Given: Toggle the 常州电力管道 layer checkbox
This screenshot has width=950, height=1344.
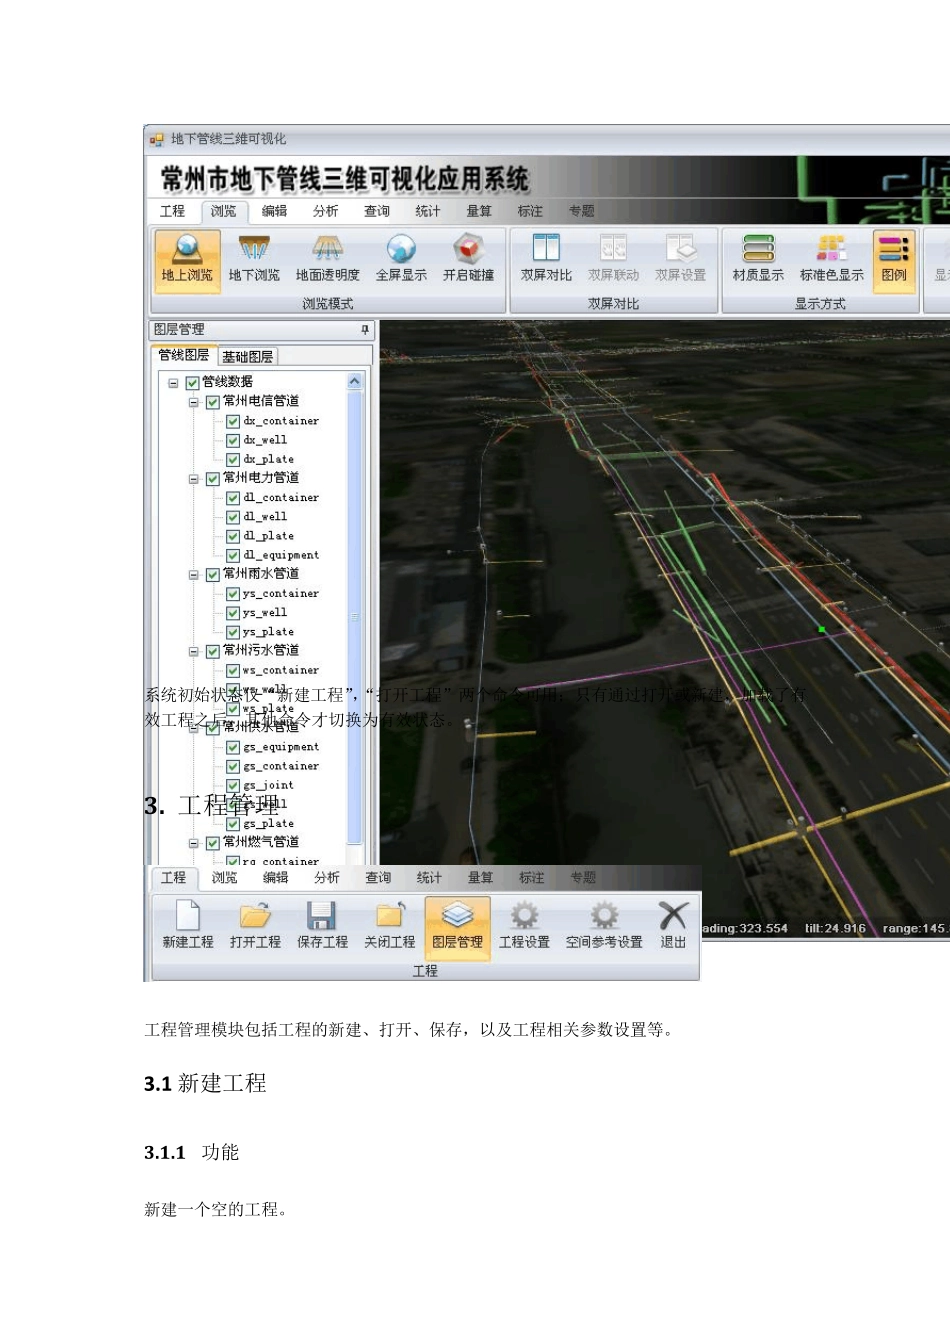Looking at the screenshot, I should click(213, 479).
